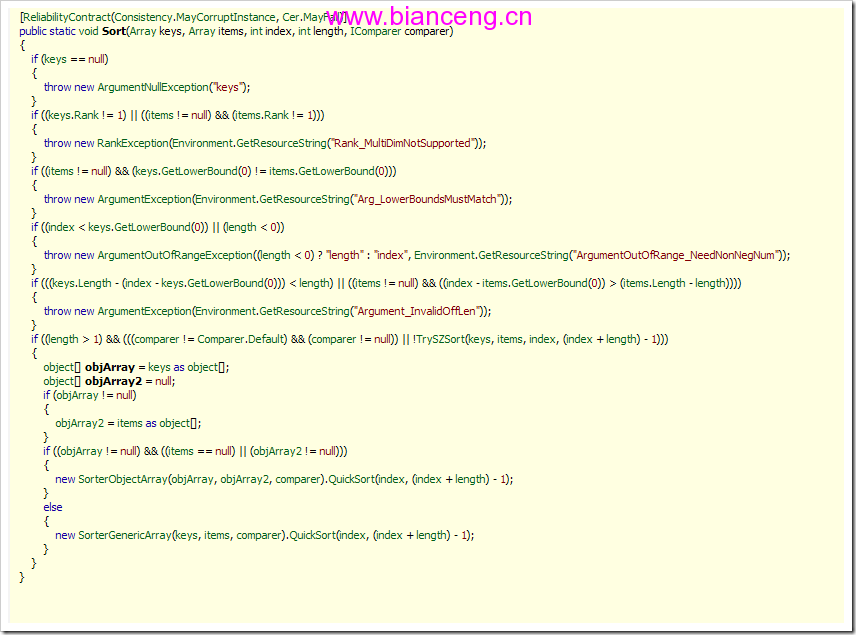Viewport: 856px width, 635px height.
Task: Click the SorterGenericArray constructor name
Action: pos(125,535)
